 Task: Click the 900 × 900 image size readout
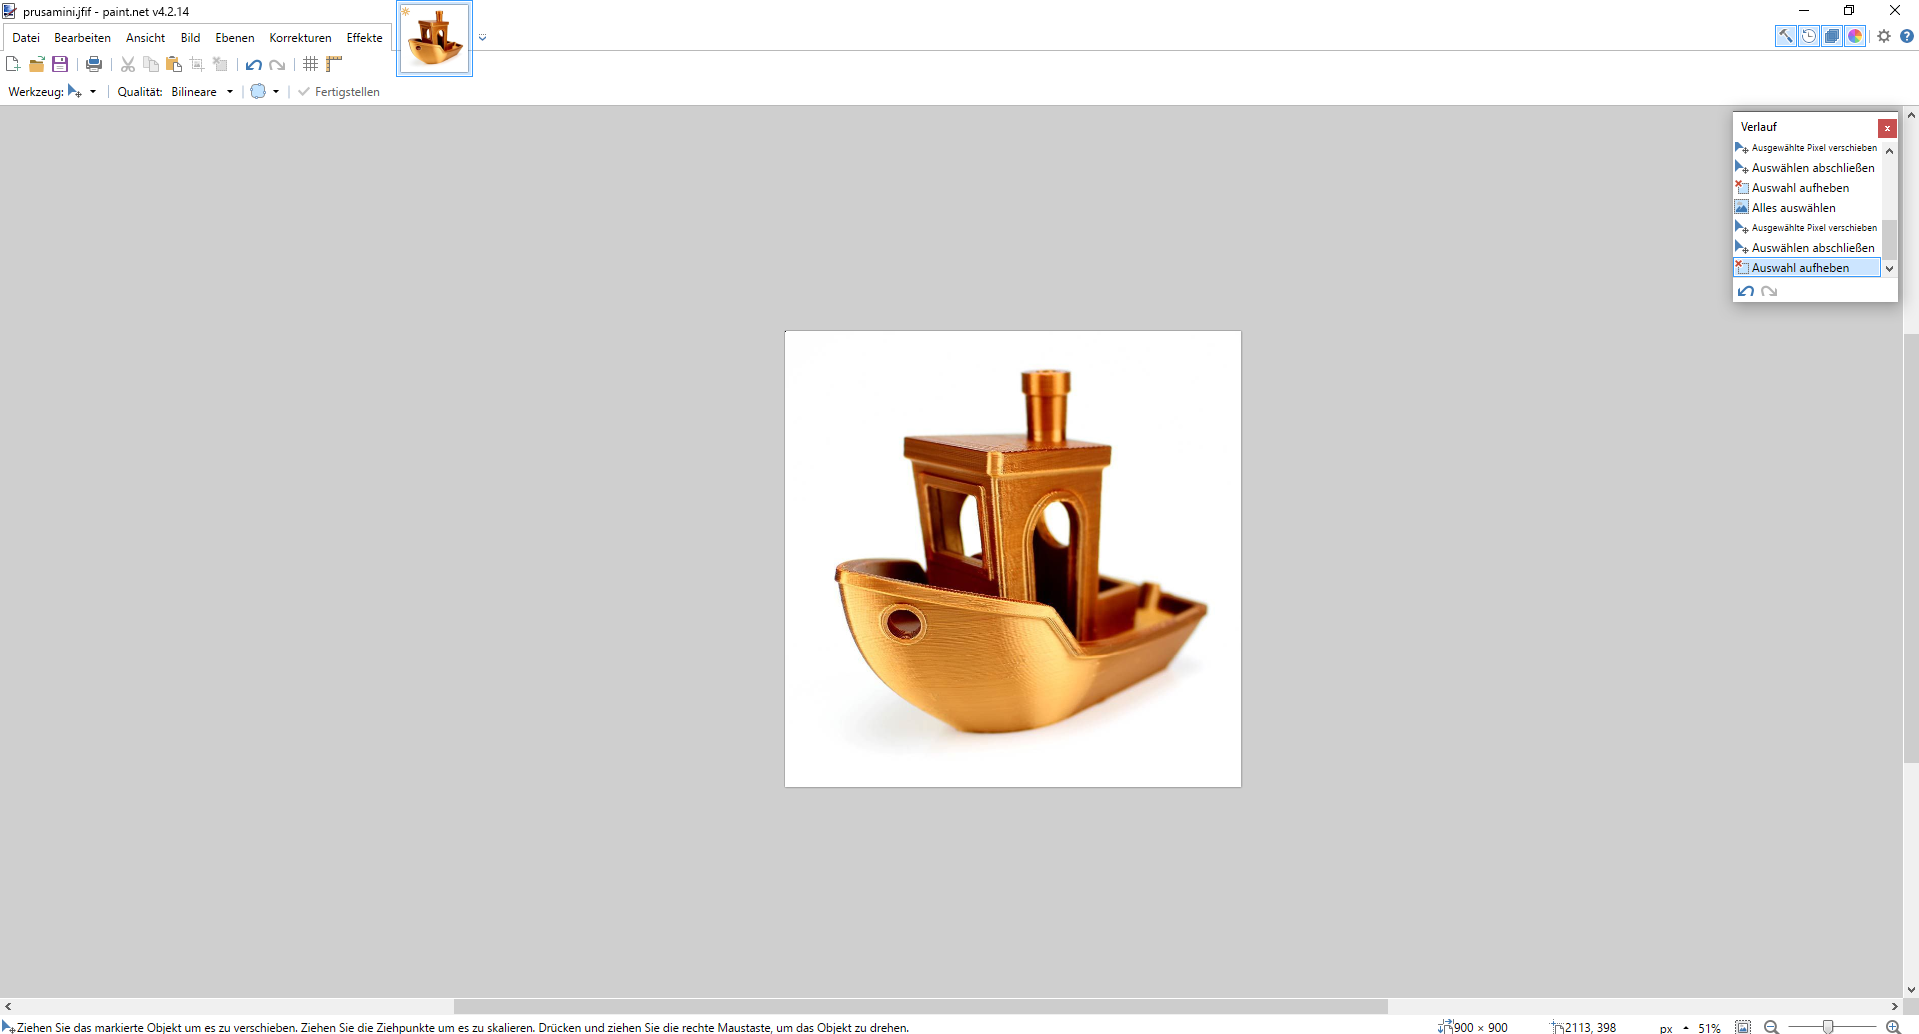[1473, 1027]
